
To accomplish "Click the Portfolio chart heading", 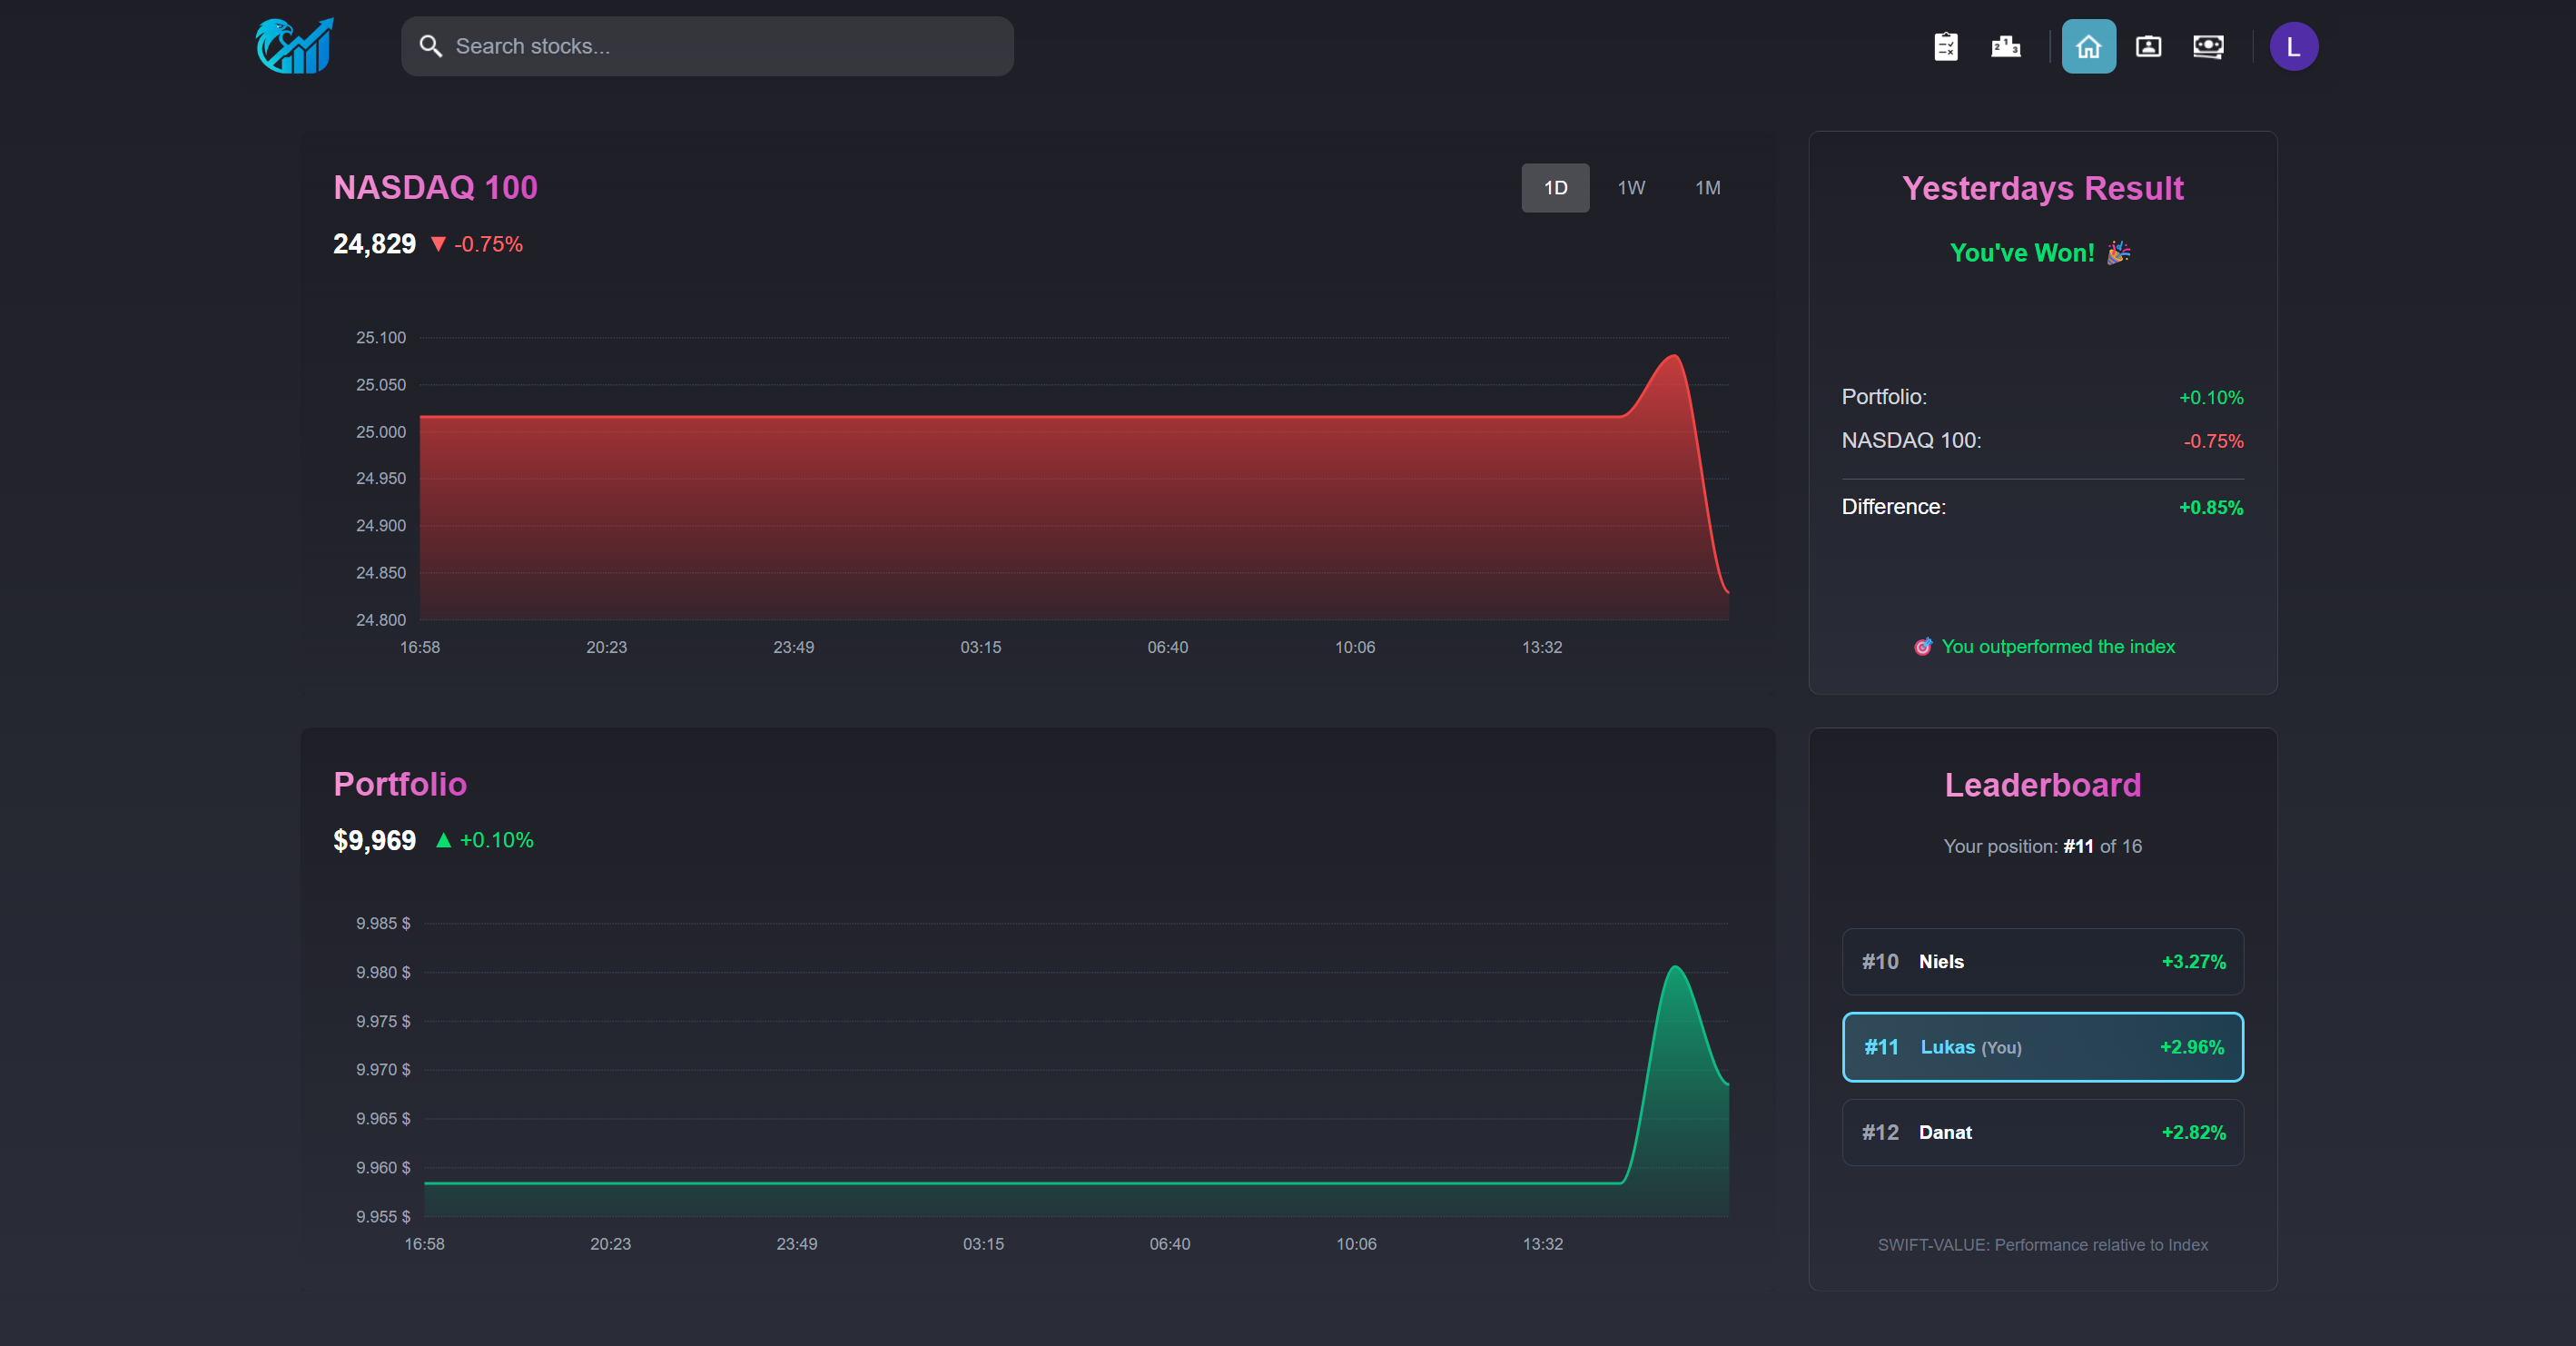I will pos(400,784).
